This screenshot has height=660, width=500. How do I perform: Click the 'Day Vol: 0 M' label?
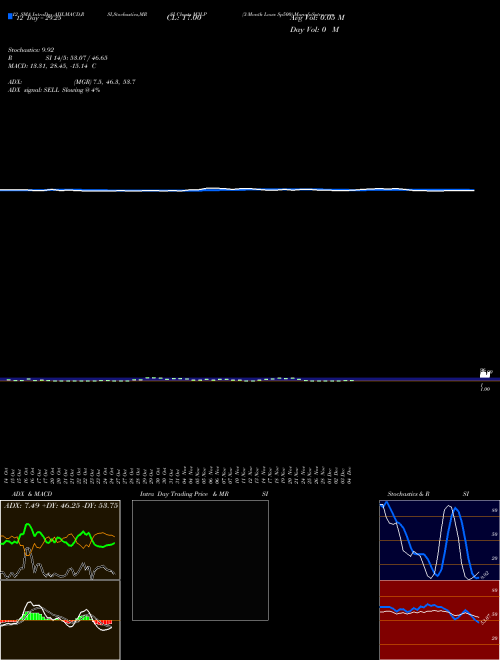point(314,30)
